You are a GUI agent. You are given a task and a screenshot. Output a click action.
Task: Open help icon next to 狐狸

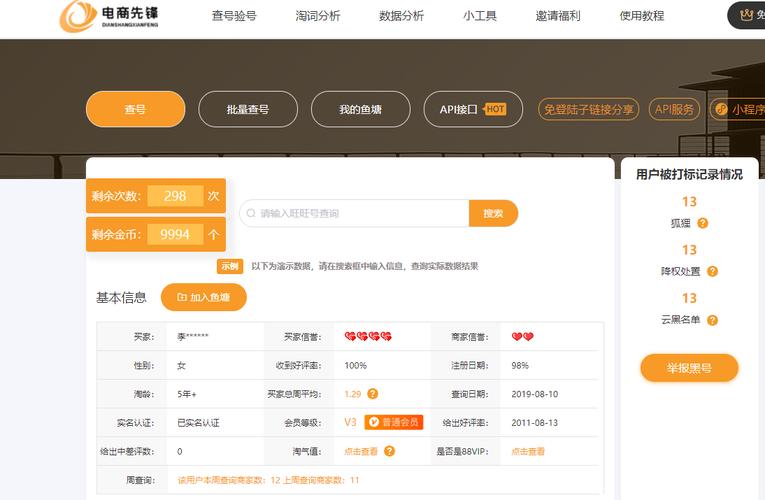(x=703, y=223)
